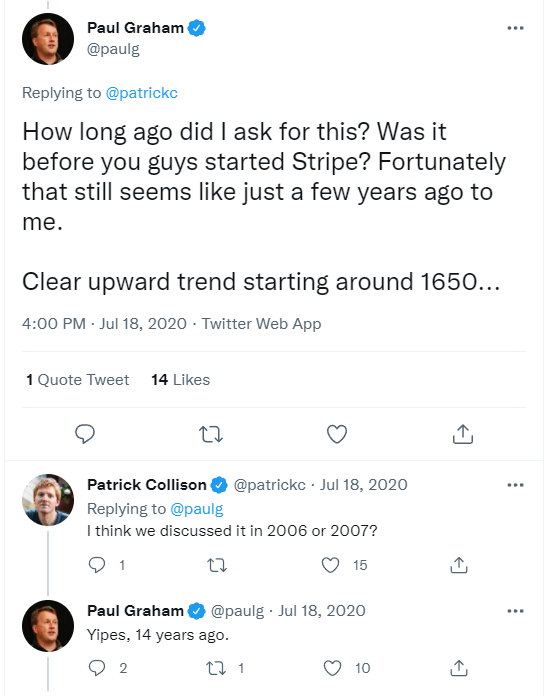Share the 'Yipes, 14 years ago' tweet
This screenshot has width=550, height=696.
tap(459, 668)
